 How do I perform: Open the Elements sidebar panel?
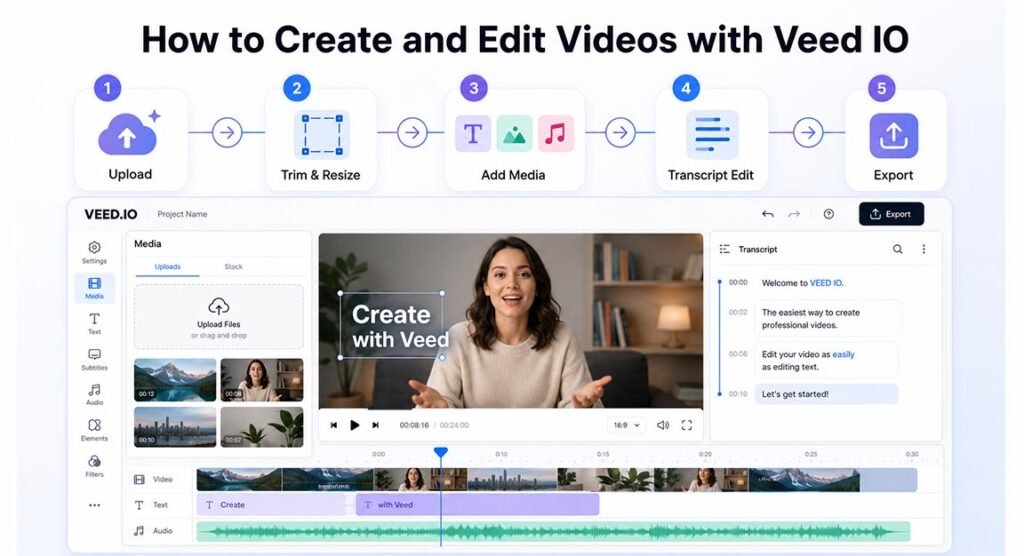point(94,430)
